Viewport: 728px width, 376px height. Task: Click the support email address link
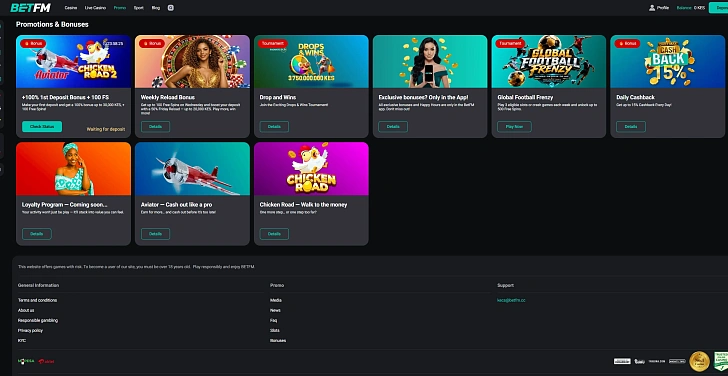(511, 300)
